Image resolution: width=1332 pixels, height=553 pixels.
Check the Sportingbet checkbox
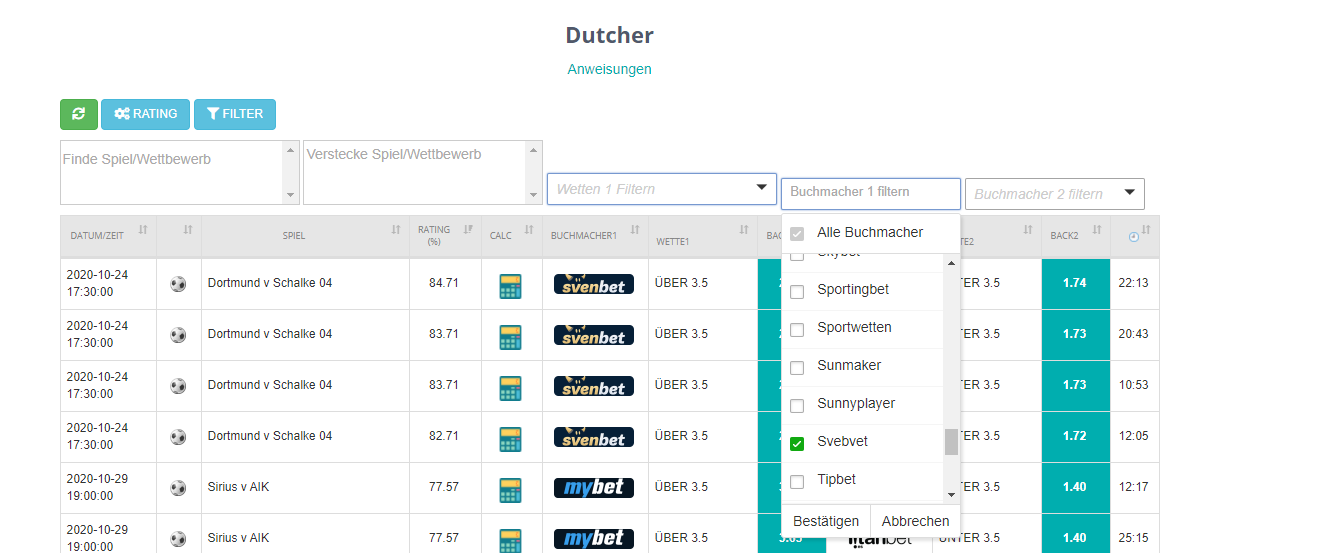[797, 292]
